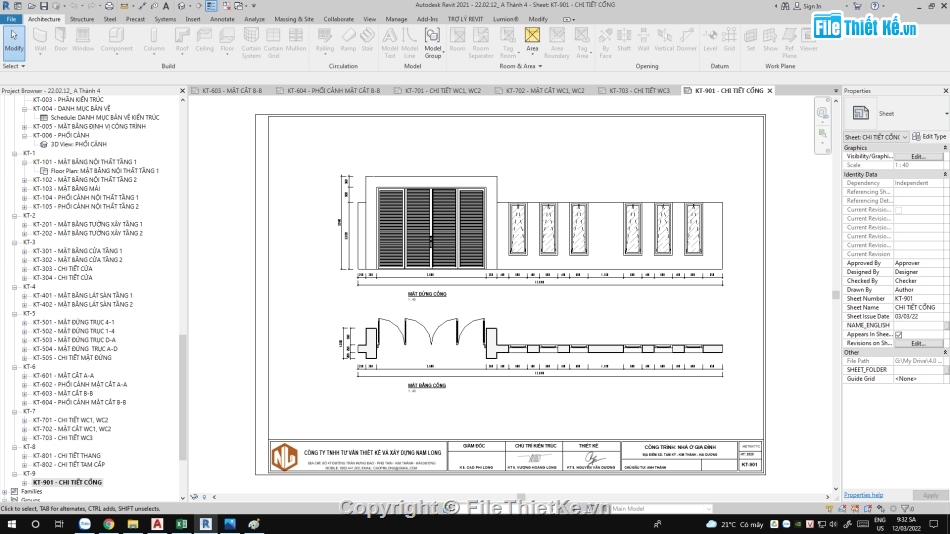The image size is (950, 534).
Task: Open the Component tool
Action: [x=116, y=41]
